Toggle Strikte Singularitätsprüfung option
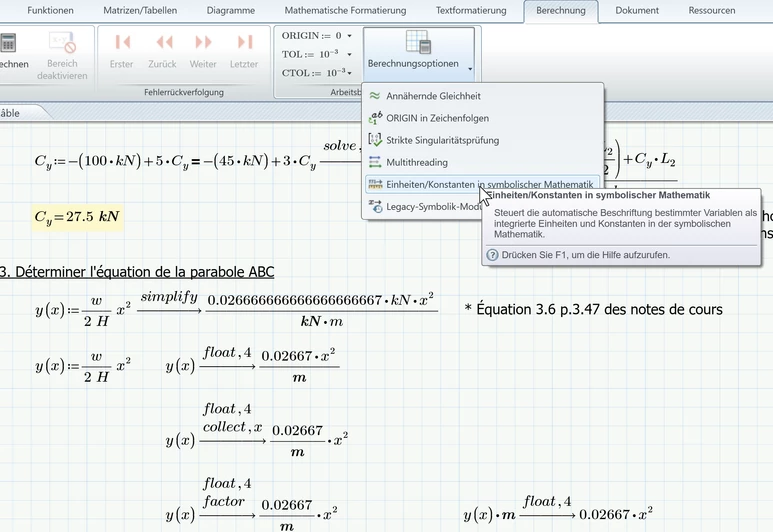Image resolution: width=773 pixels, height=532 pixels. coord(483,141)
